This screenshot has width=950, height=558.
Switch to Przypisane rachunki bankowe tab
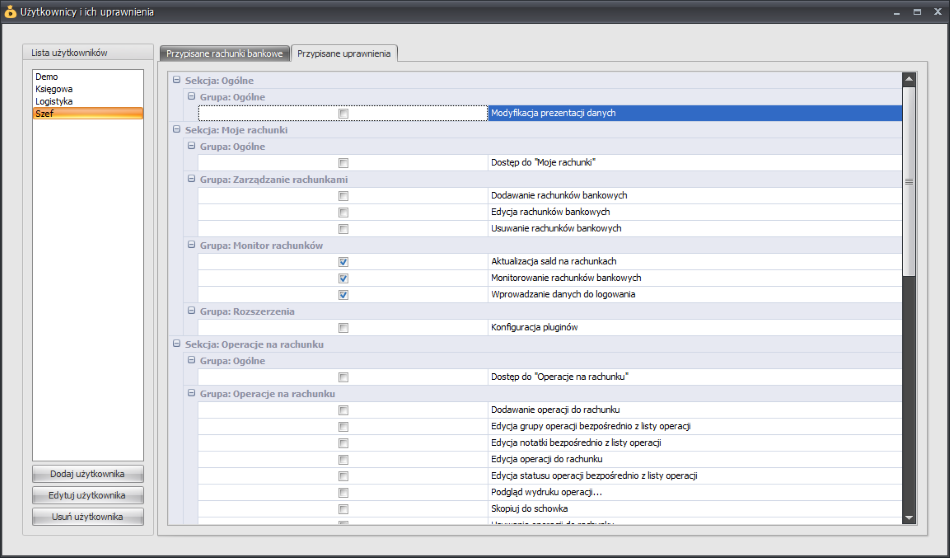pos(225,53)
